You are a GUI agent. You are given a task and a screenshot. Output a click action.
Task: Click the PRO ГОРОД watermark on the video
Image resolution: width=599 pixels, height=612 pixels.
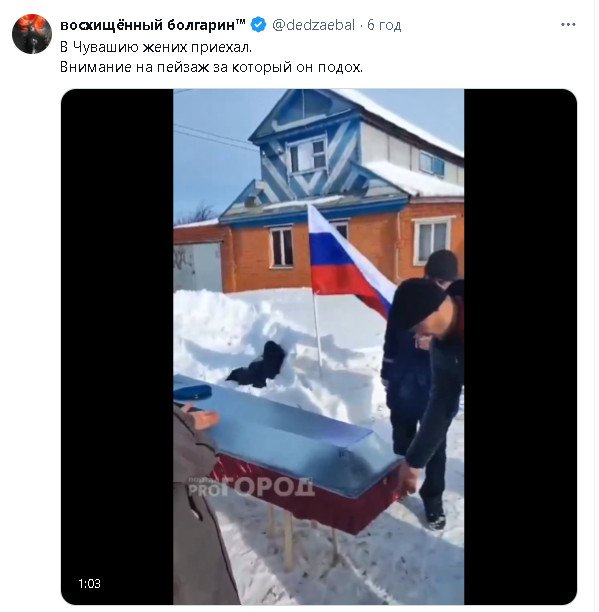[251, 486]
